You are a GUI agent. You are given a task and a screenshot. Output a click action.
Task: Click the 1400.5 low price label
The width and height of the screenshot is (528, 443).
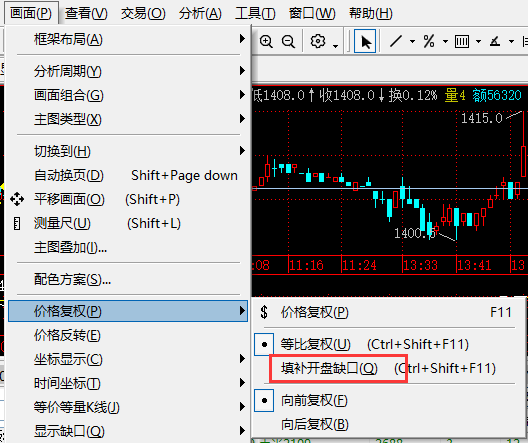(415, 233)
